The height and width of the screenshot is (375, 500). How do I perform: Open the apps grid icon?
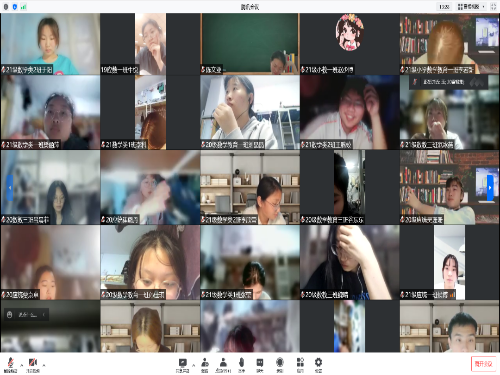(300, 365)
